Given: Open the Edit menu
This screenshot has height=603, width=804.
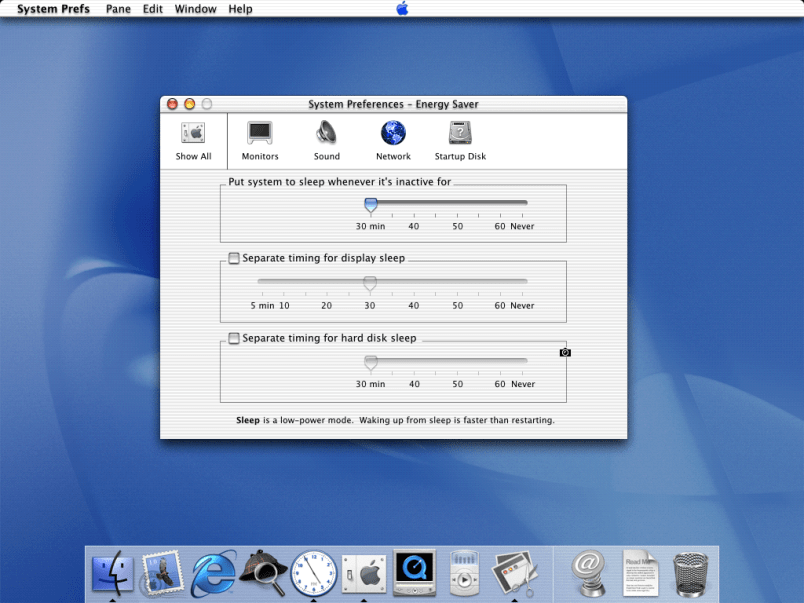Looking at the screenshot, I should 152,9.
